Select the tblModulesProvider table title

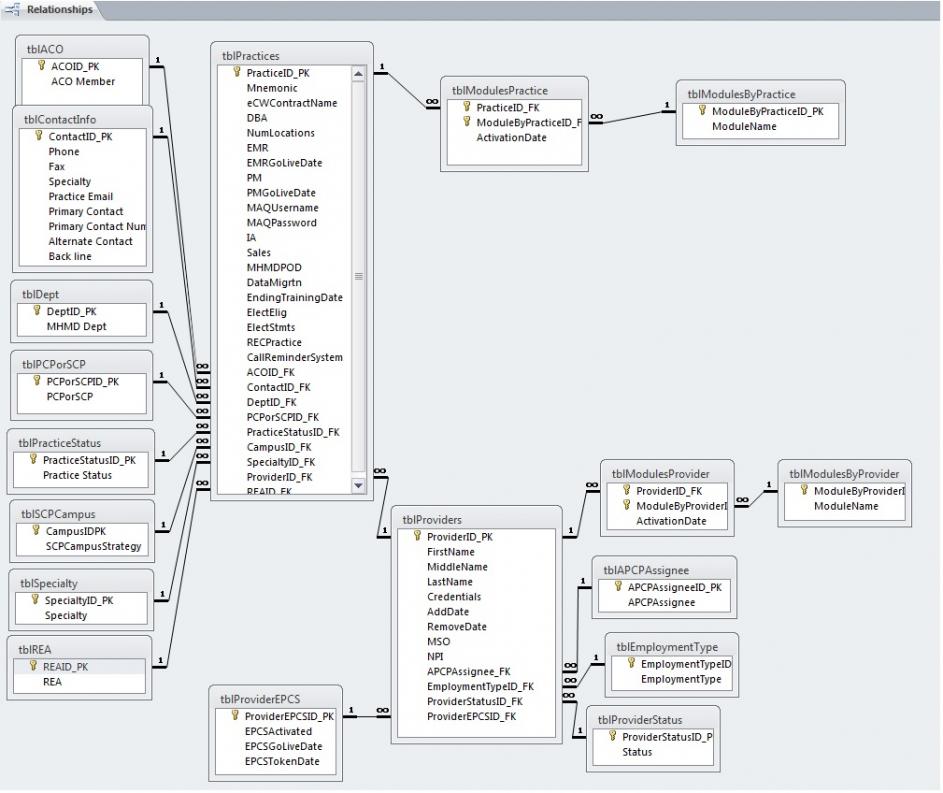[661, 474]
